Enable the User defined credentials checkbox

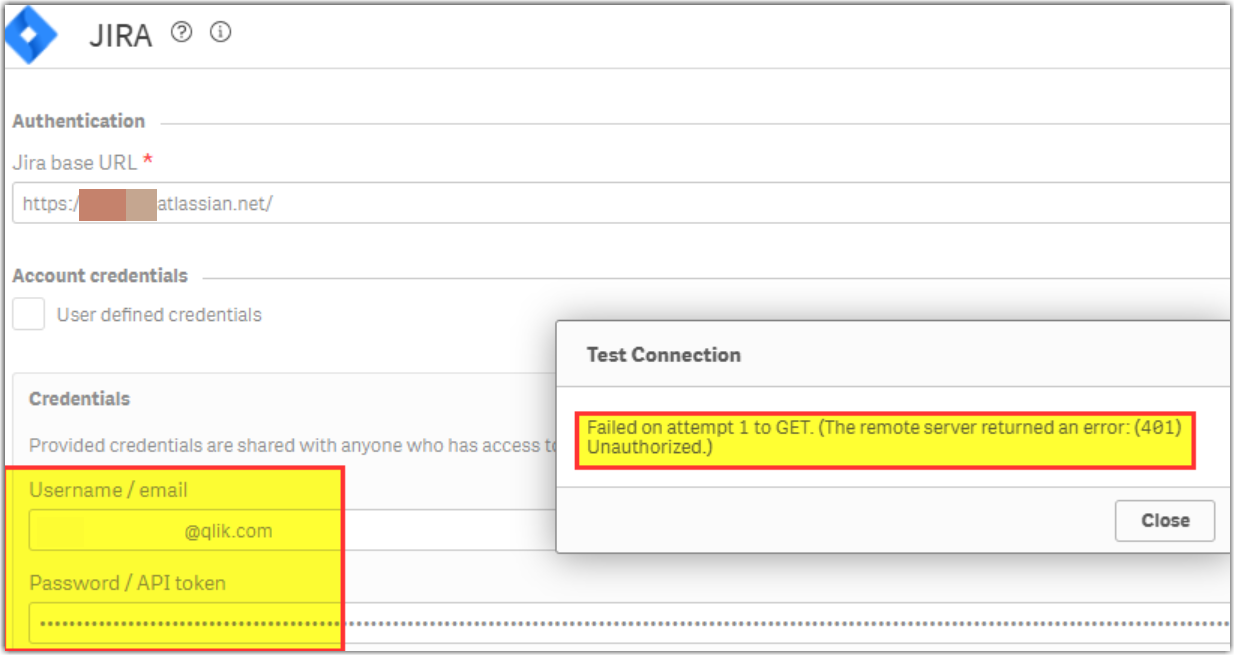(x=28, y=313)
